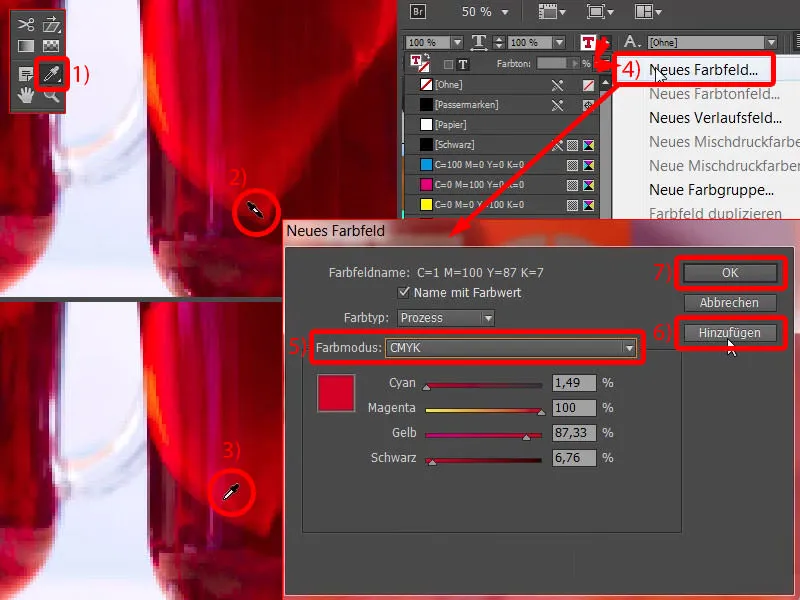Select the Free Transform tool
This screenshot has height=600, width=800.
click(51, 24)
